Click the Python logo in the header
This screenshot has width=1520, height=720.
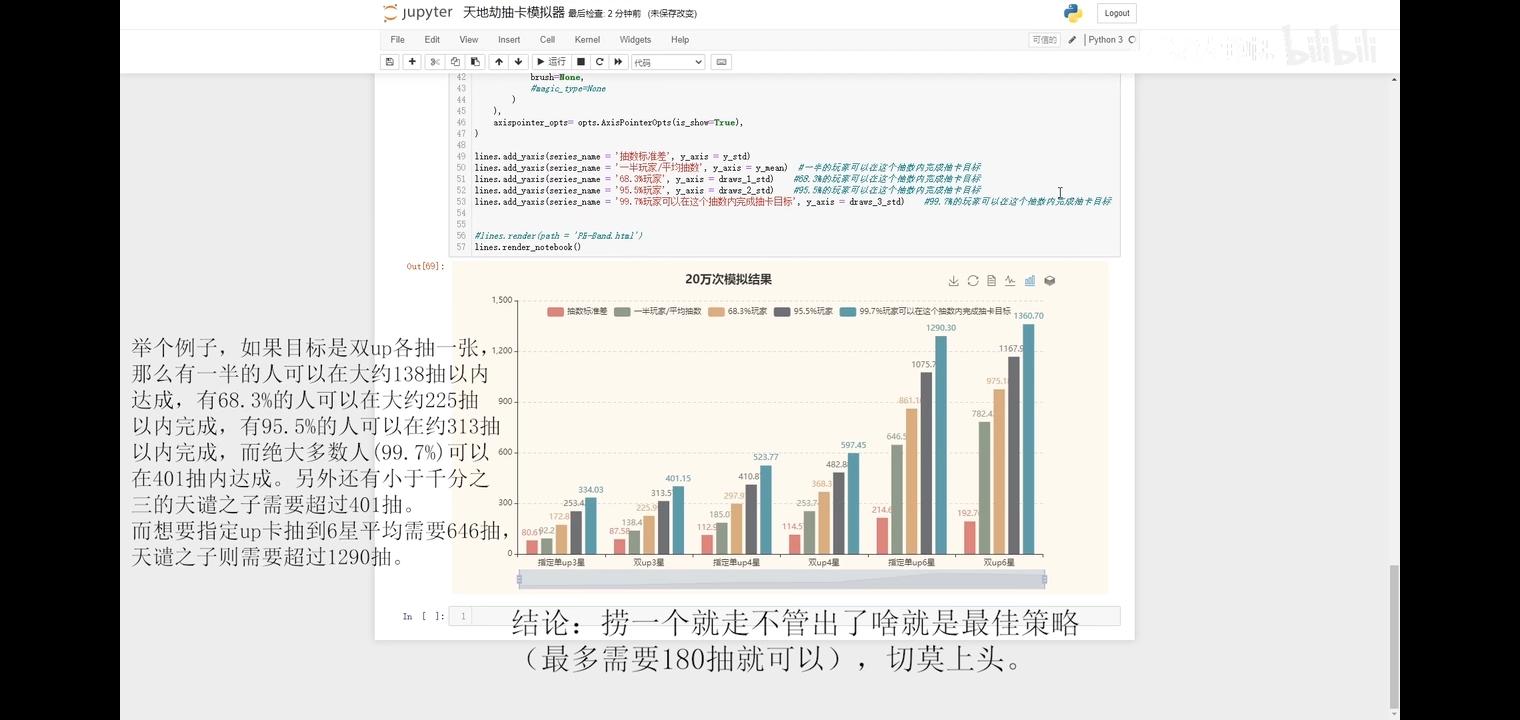(1073, 13)
